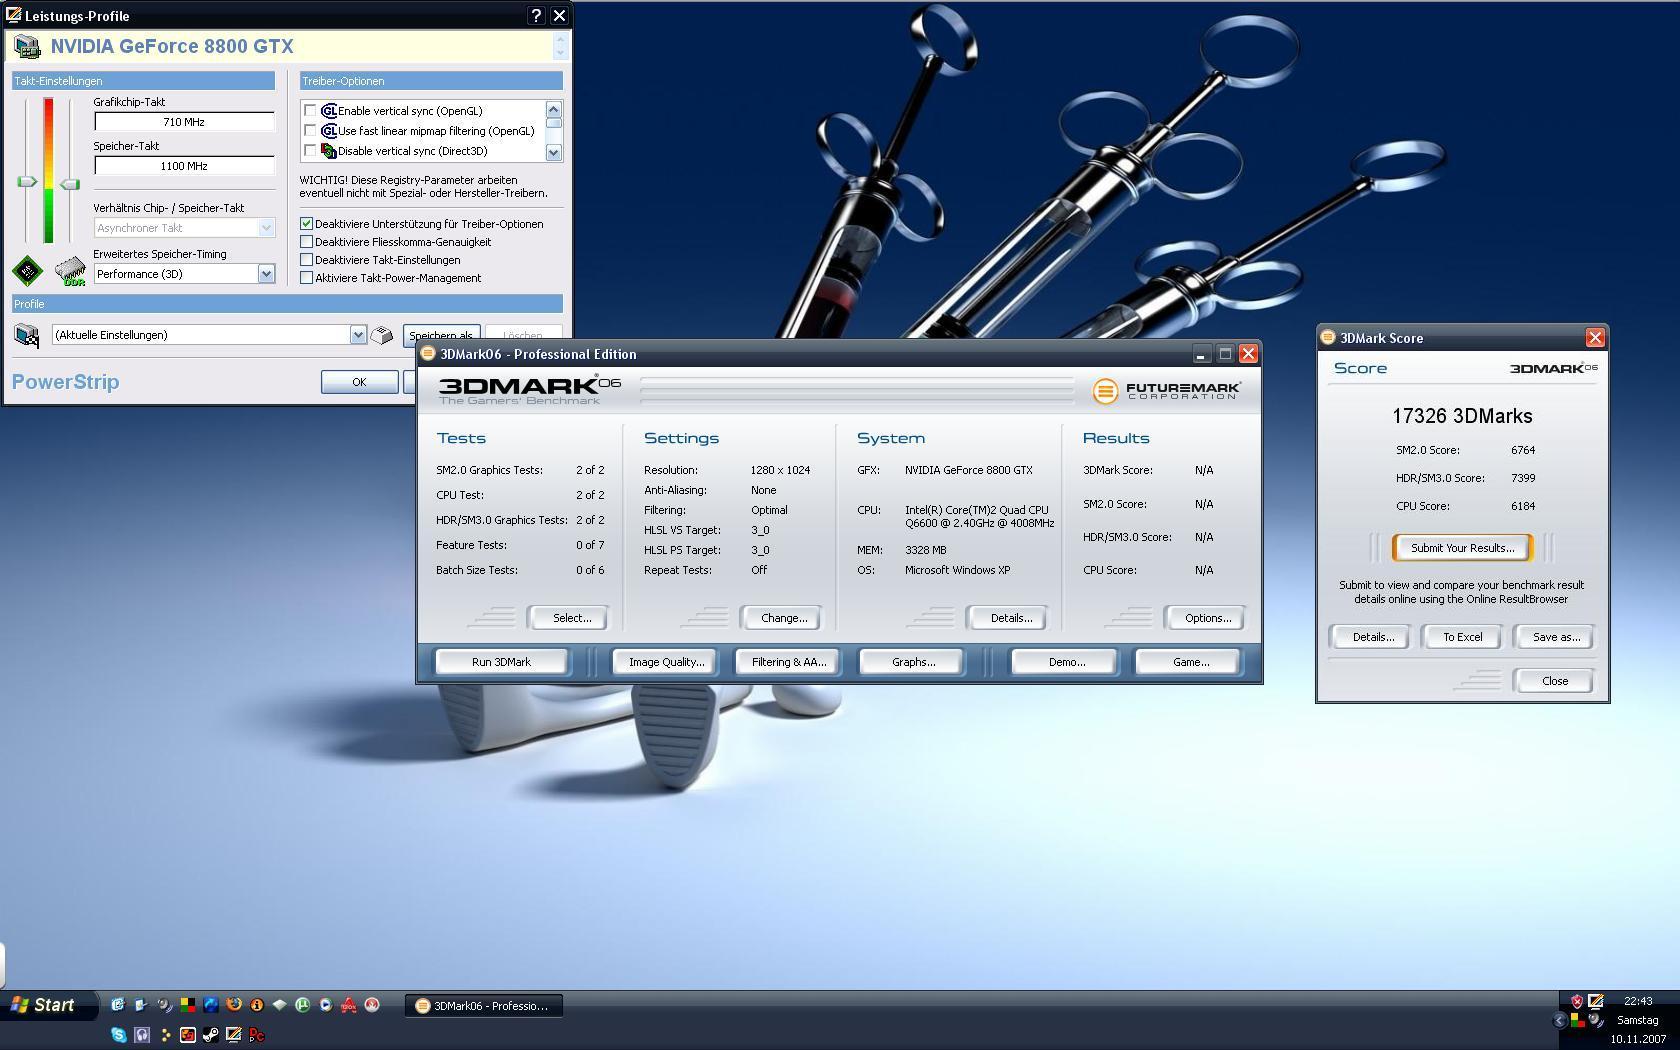Click the Grafikchip-Takt slider handle
Screen dimensions: 1680x1050
tap(27, 182)
